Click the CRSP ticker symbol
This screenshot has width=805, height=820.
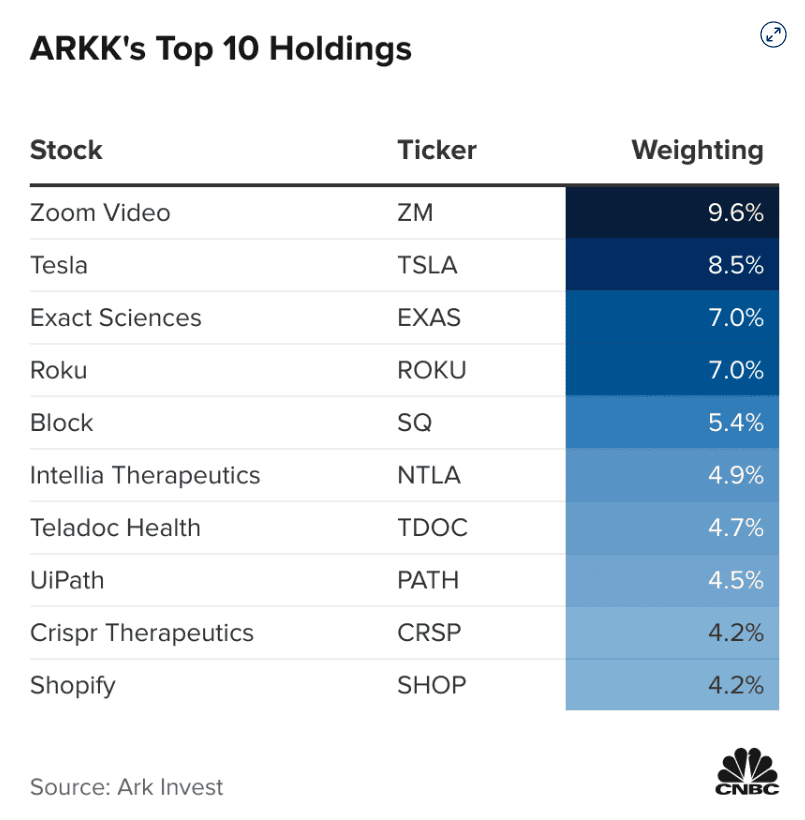point(431,633)
